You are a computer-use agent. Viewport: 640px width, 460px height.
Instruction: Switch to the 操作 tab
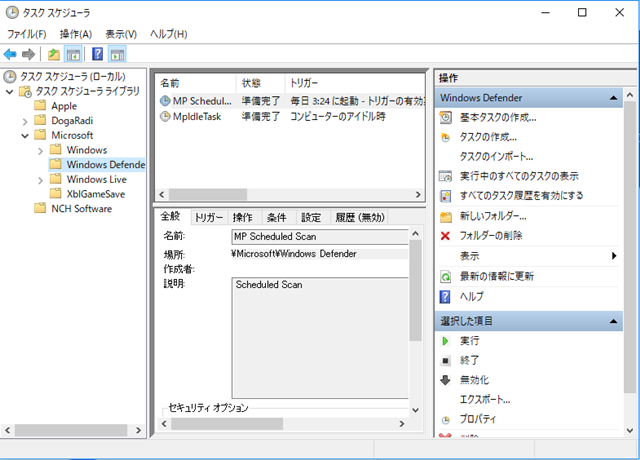click(242, 218)
